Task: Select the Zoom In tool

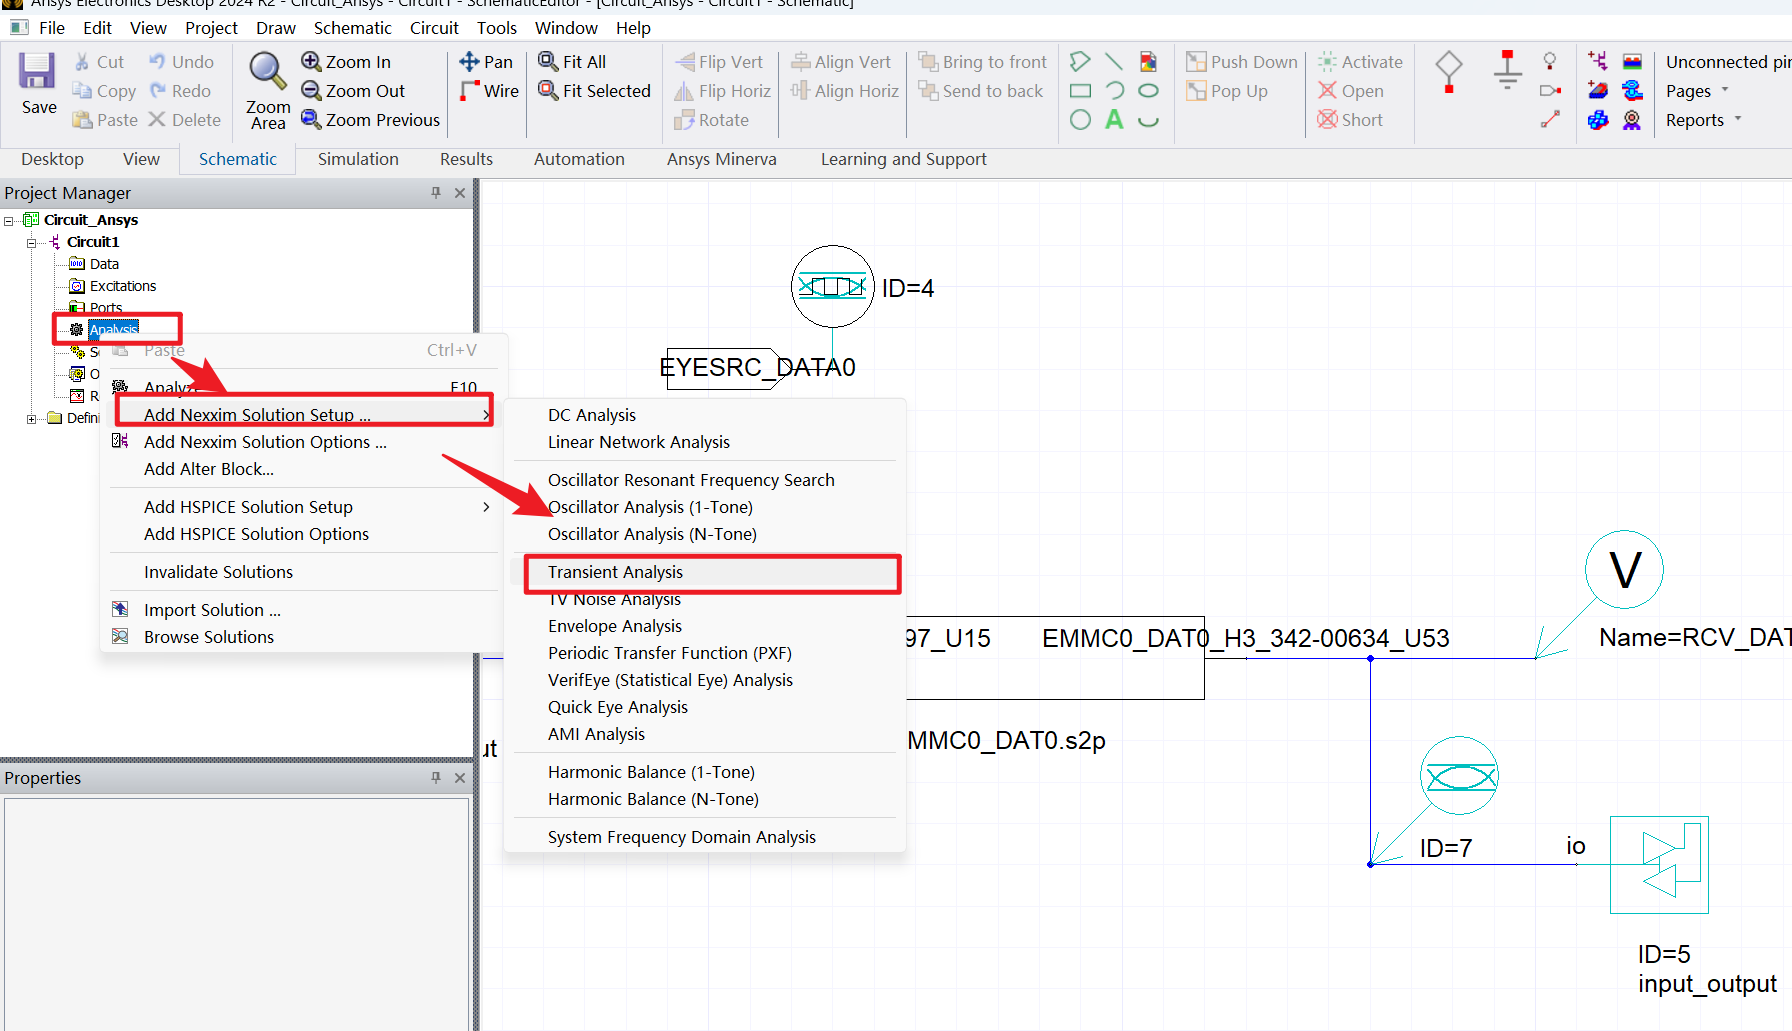Action: tap(346, 62)
